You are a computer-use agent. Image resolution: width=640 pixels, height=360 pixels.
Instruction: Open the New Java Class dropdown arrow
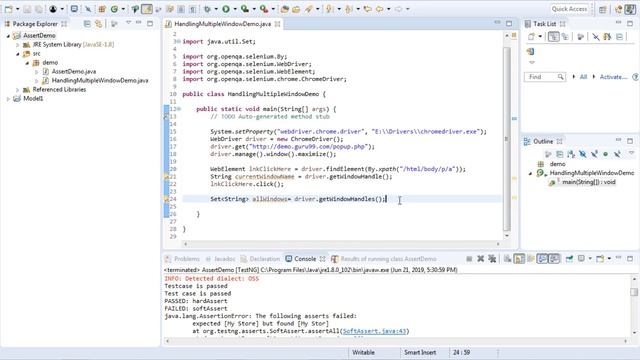click(x=123, y=9)
